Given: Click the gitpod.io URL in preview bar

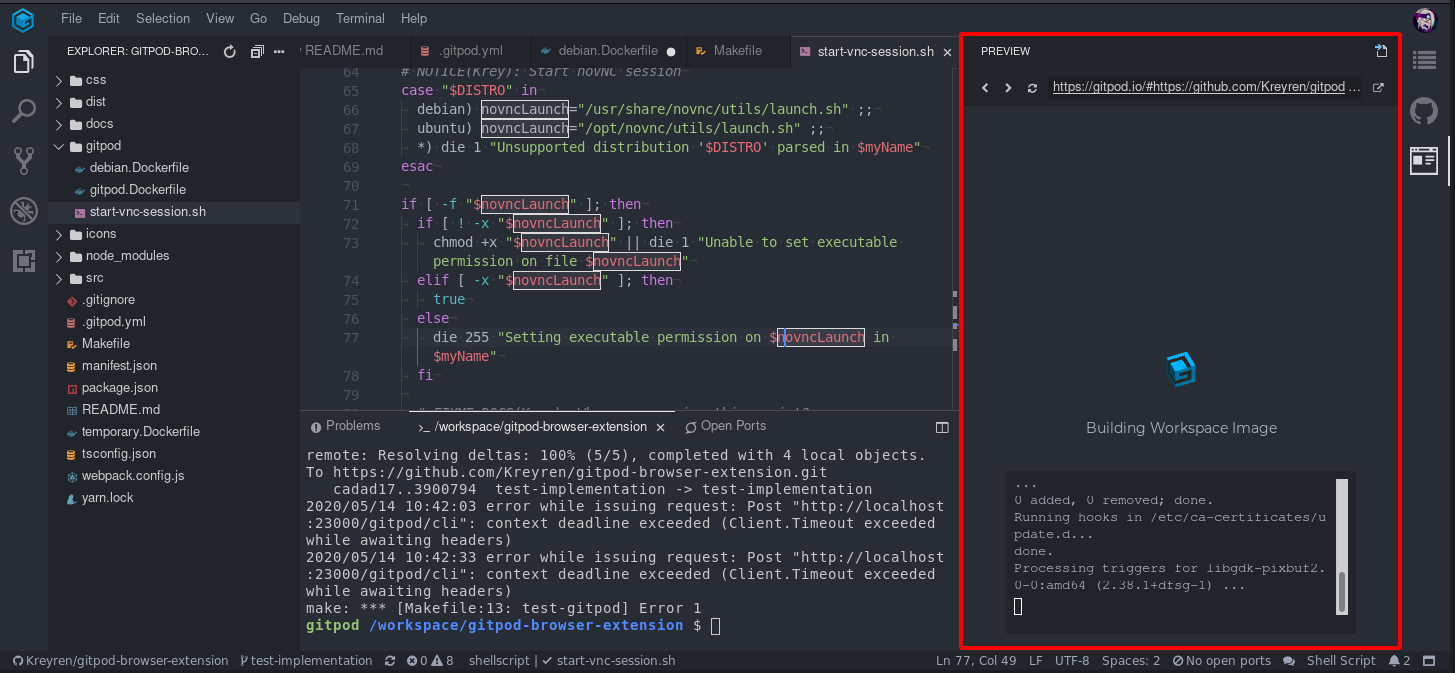Looking at the screenshot, I should tap(1200, 87).
